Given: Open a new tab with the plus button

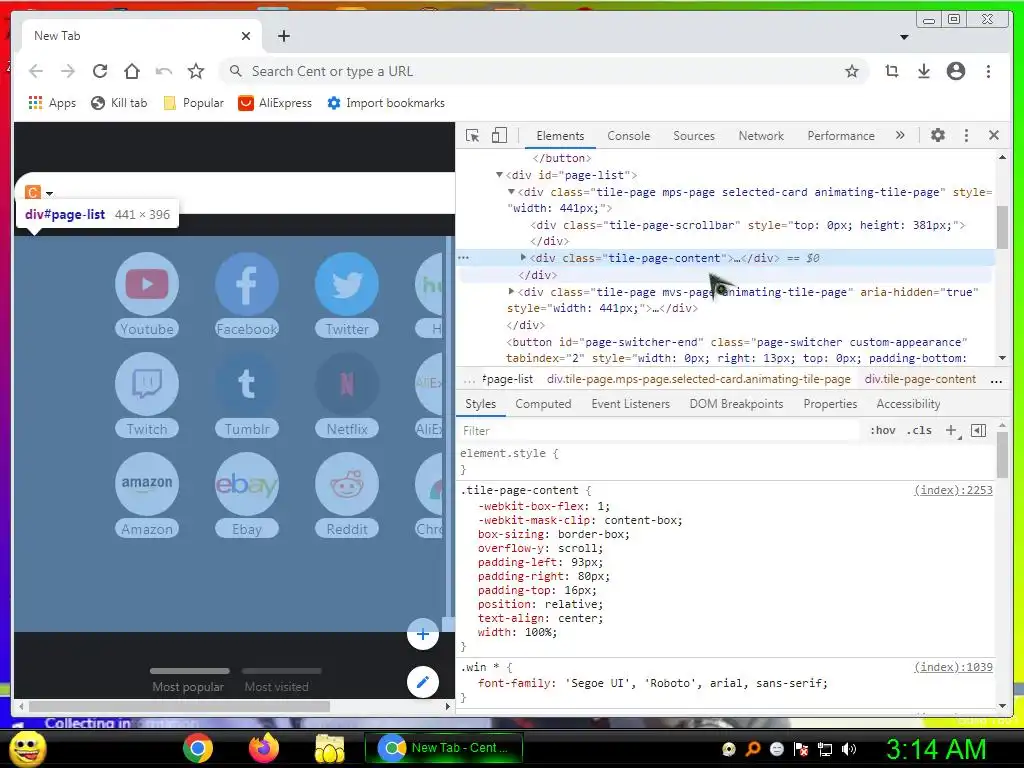Looking at the screenshot, I should (x=283, y=36).
